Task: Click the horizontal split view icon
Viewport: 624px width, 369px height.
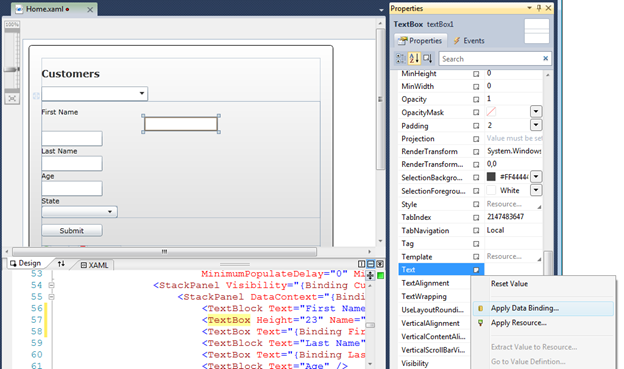Action: click(x=371, y=264)
